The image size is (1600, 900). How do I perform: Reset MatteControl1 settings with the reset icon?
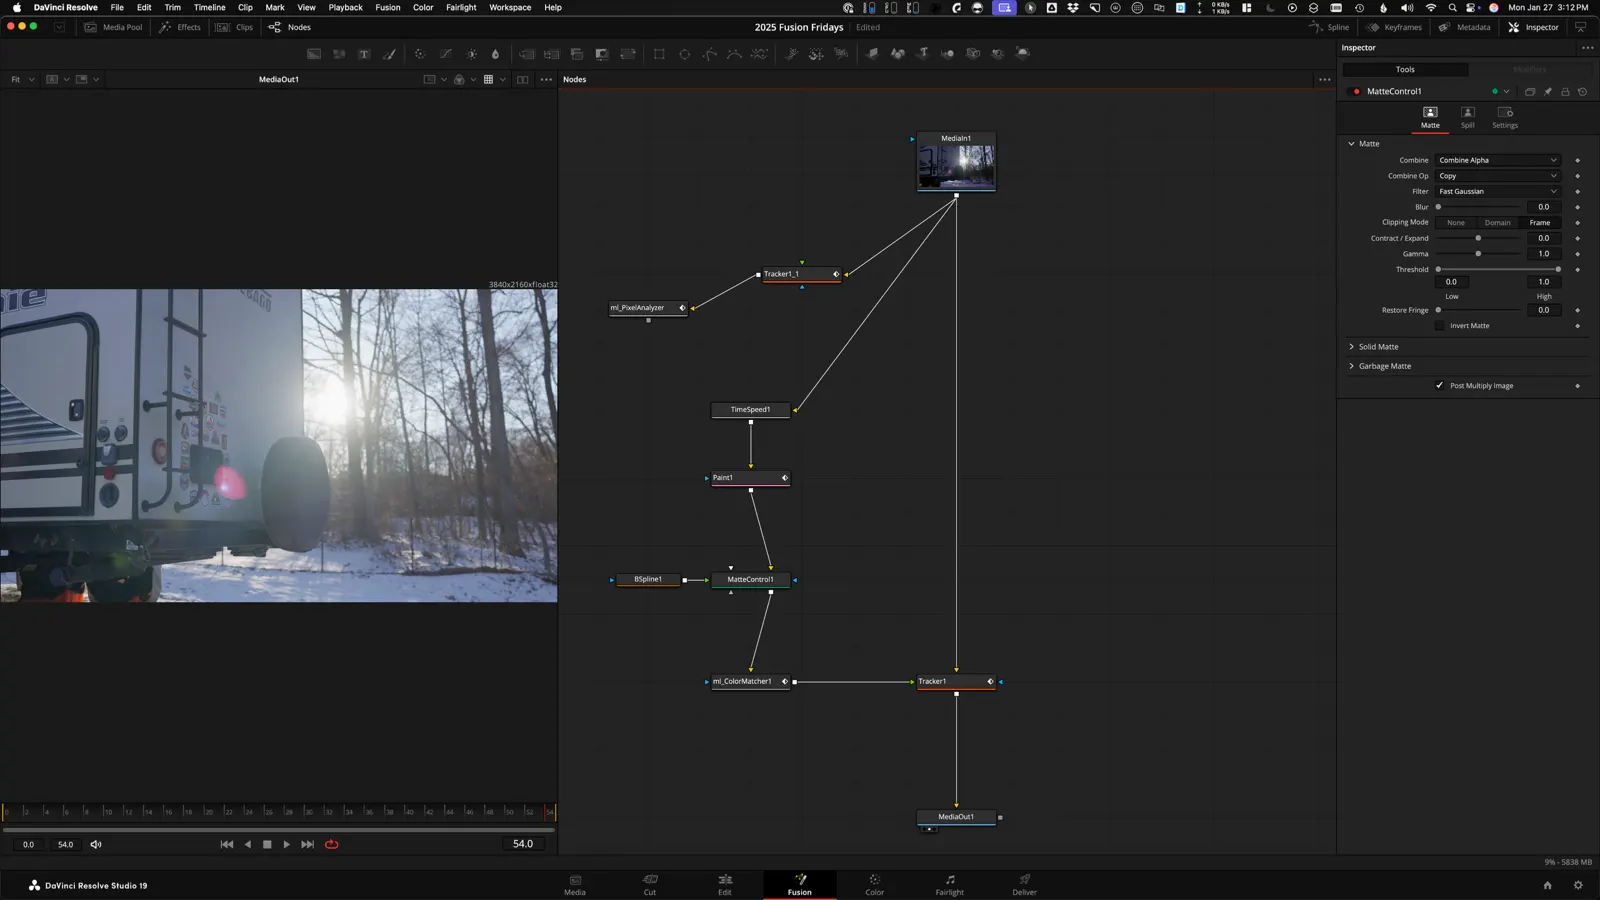[x=1582, y=91]
